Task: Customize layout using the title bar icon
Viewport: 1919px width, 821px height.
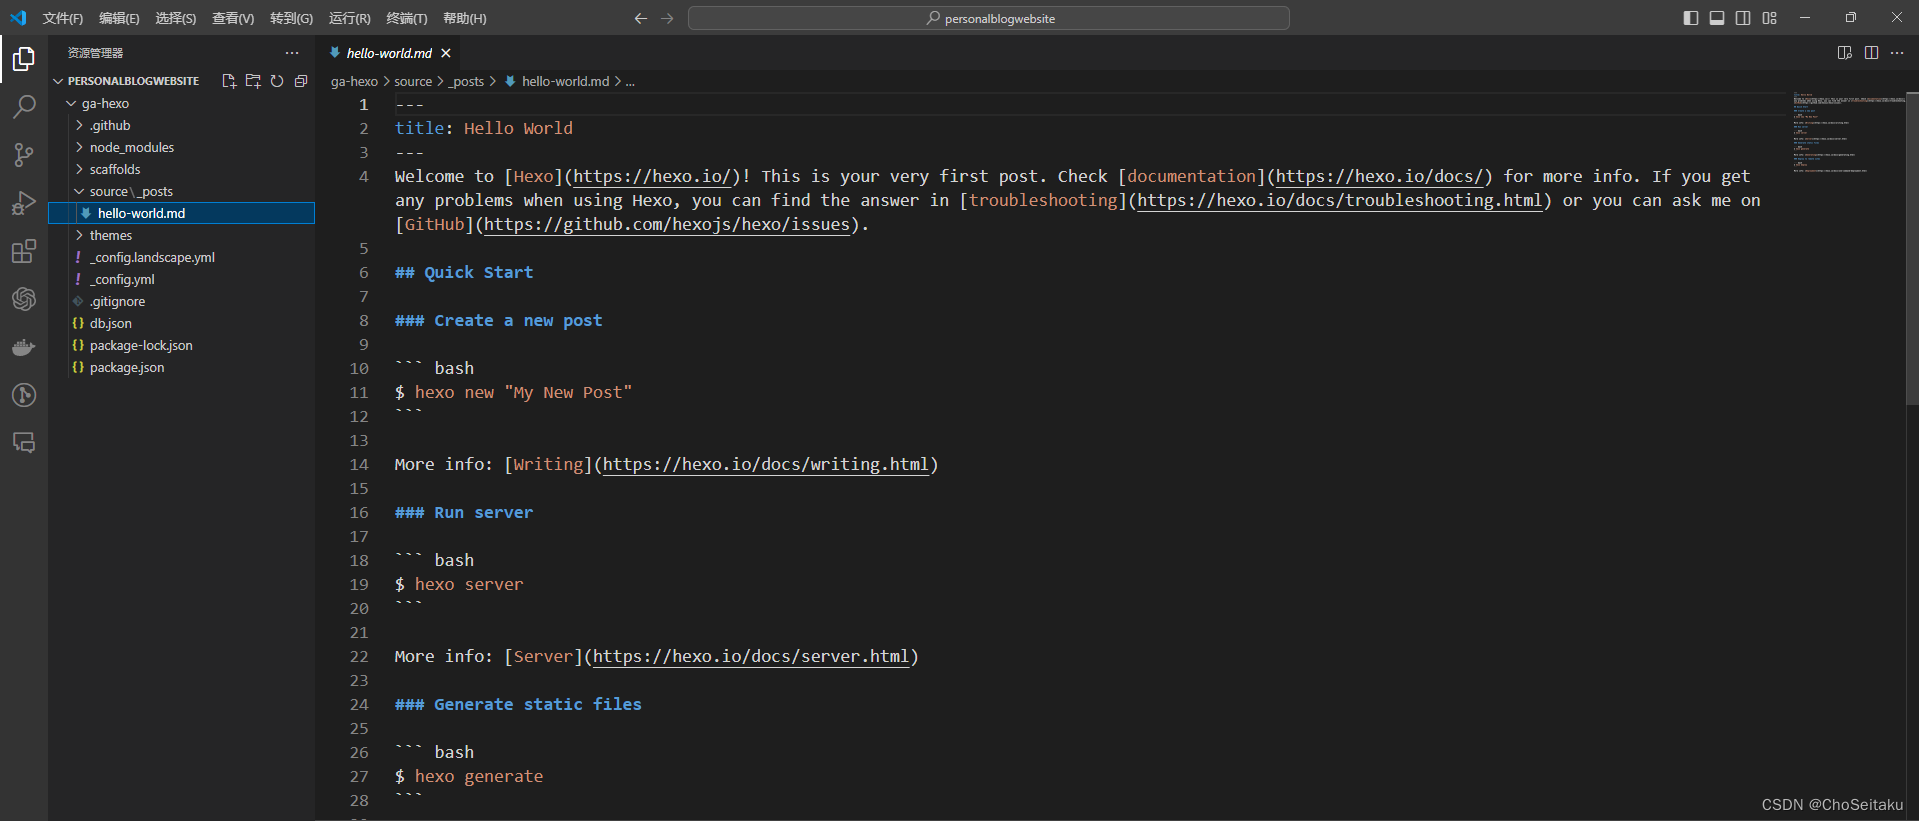Action: (x=1770, y=18)
